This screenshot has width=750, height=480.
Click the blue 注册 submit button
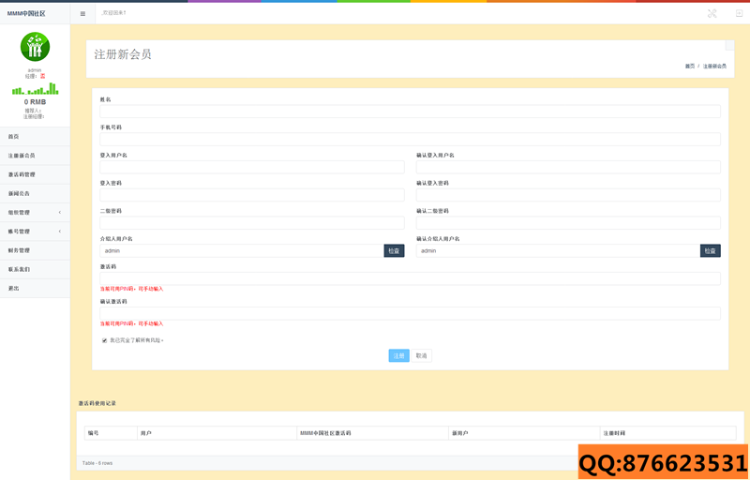[399, 356]
